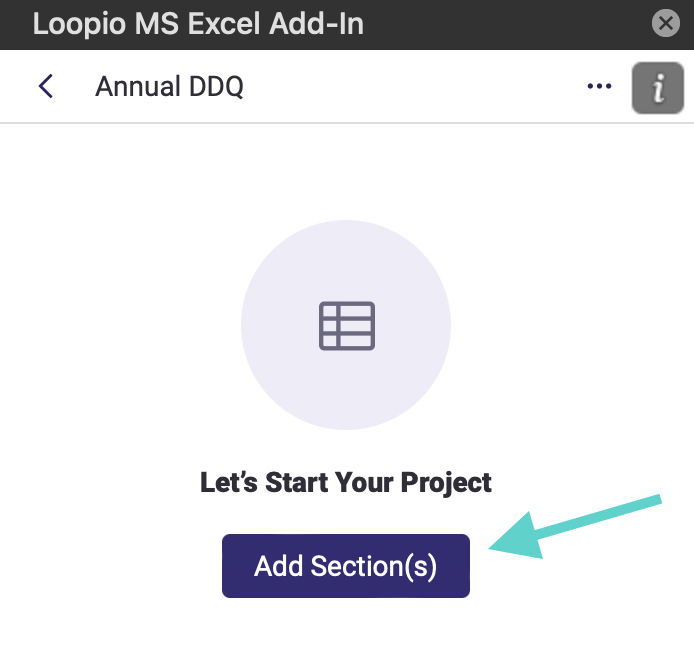Click the Let's Start Your Project heading
The image size is (694, 648).
pyautogui.click(x=346, y=482)
